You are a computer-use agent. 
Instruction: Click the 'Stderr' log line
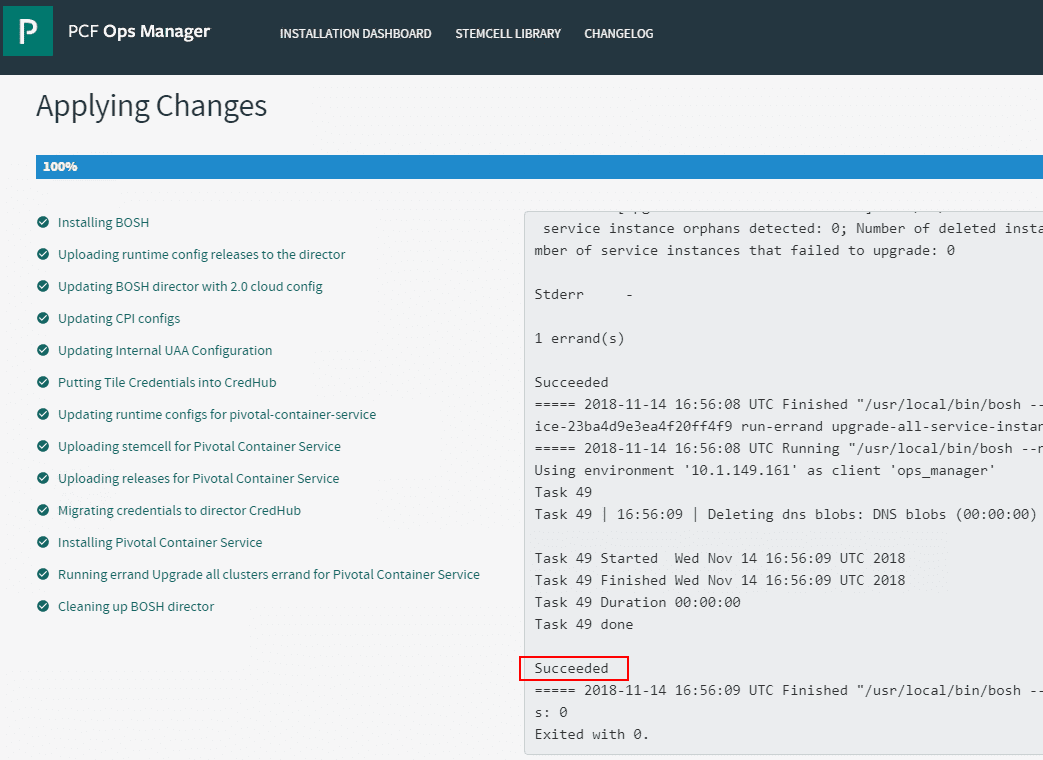tap(583, 295)
